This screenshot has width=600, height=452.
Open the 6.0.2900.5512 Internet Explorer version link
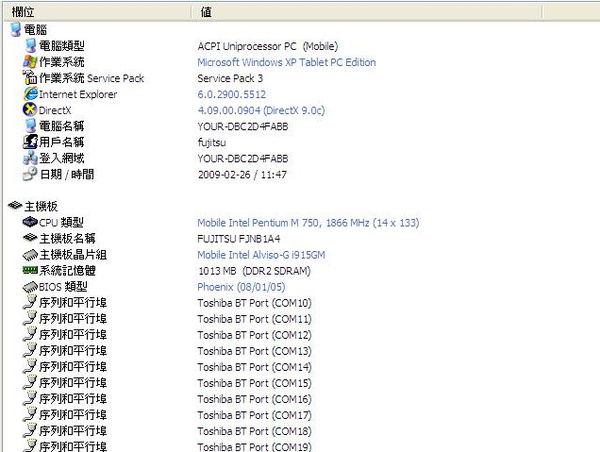point(232,95)
